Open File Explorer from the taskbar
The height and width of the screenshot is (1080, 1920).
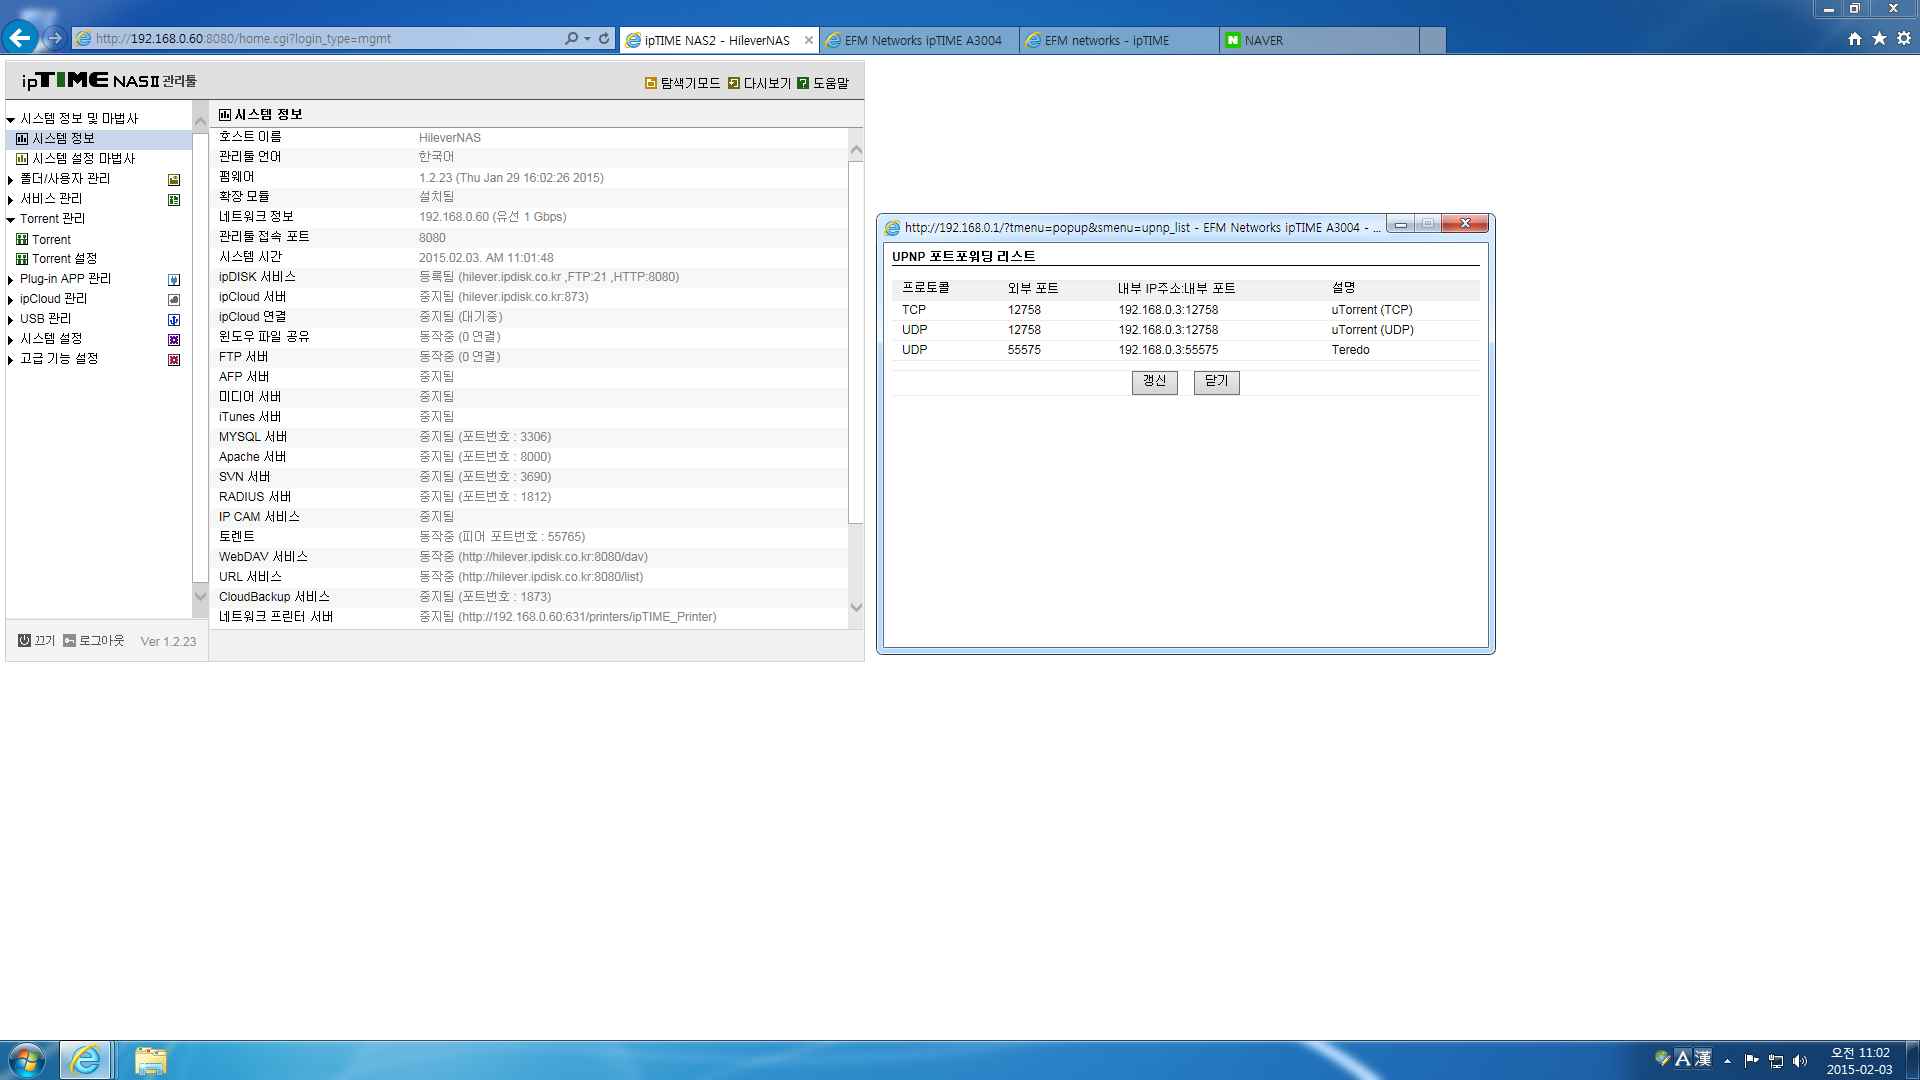tap(150, 1060)
